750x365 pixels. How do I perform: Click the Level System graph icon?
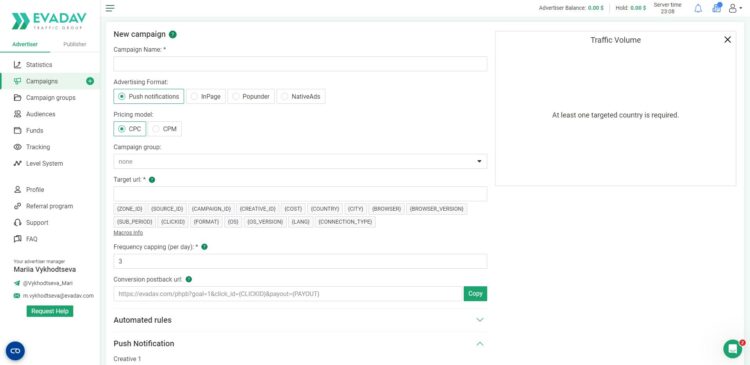click(17, 163)
